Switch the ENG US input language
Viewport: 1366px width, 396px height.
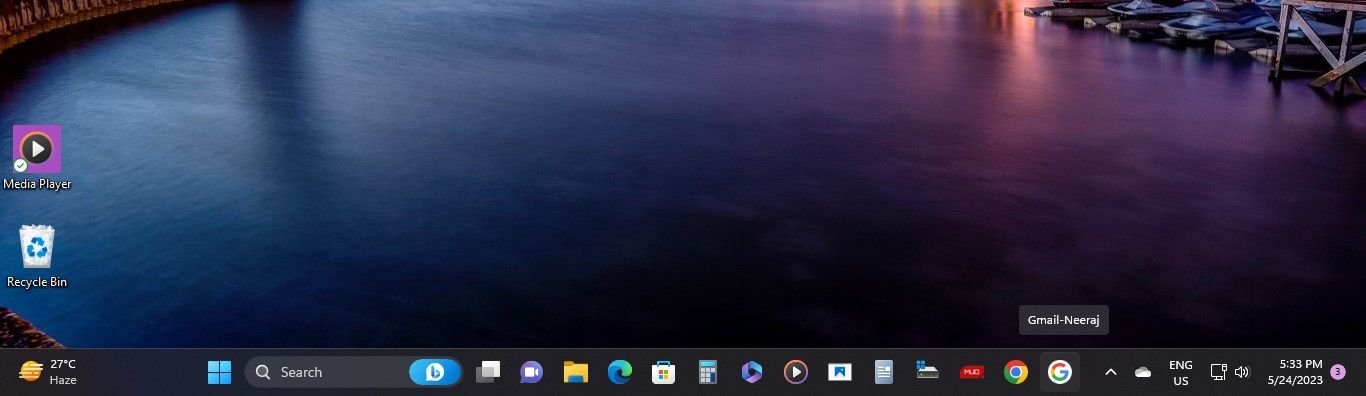(1181, 372)
